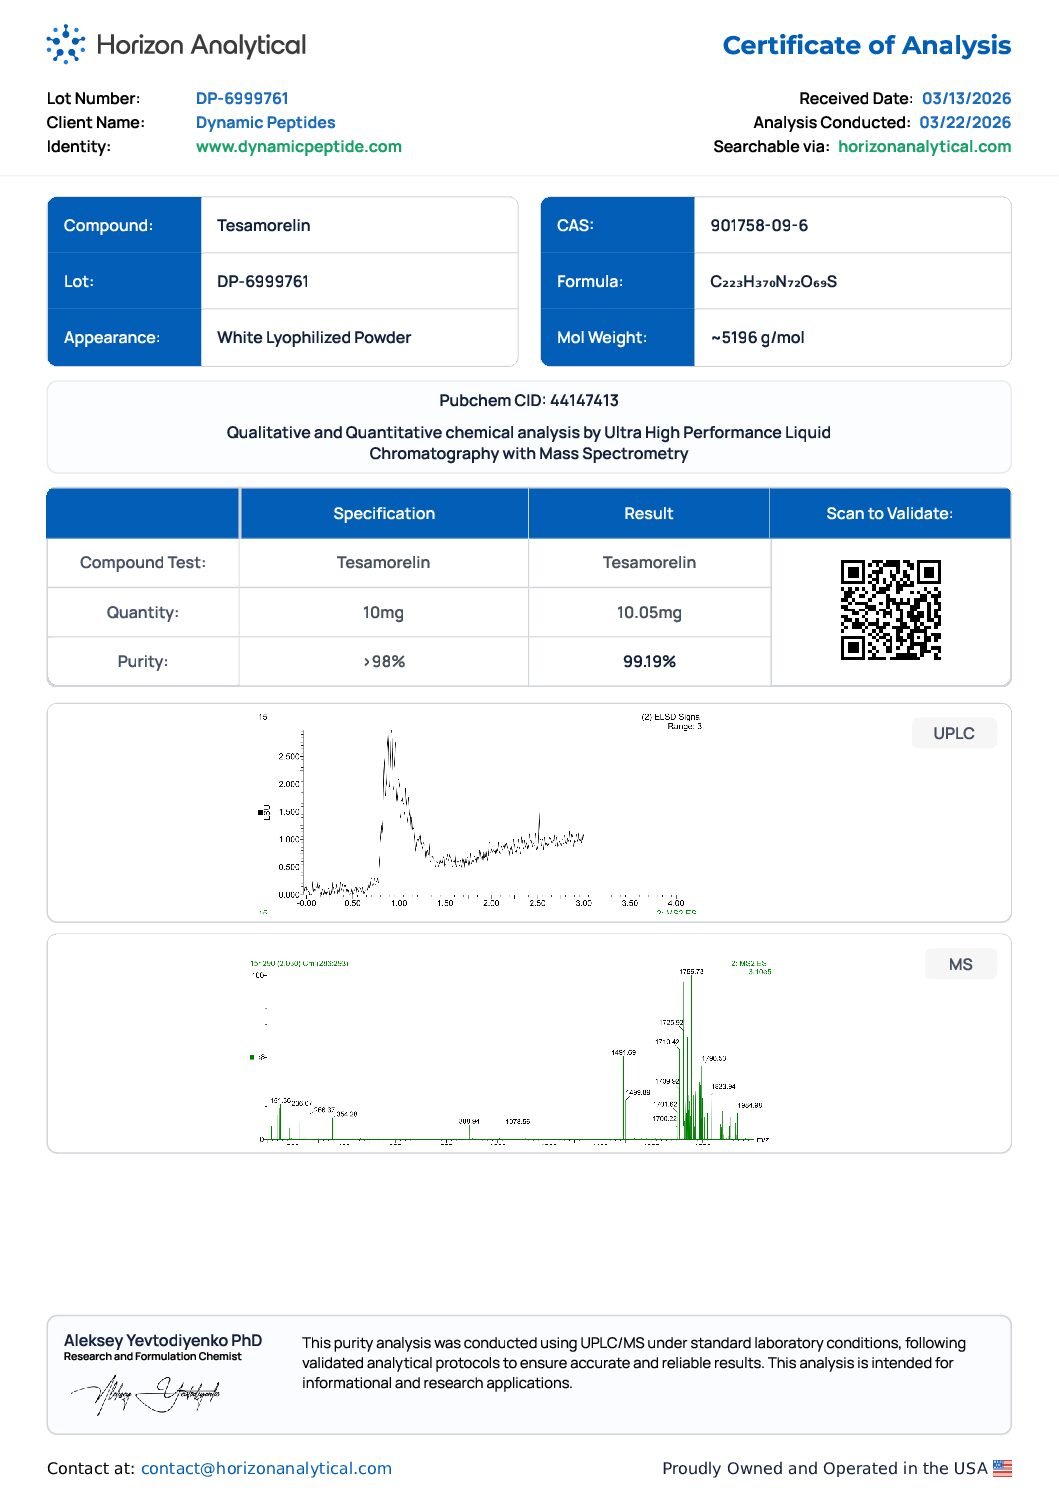Click the USA flag icon
1059x1497 pixels.
click(x=1002, y=1468)
